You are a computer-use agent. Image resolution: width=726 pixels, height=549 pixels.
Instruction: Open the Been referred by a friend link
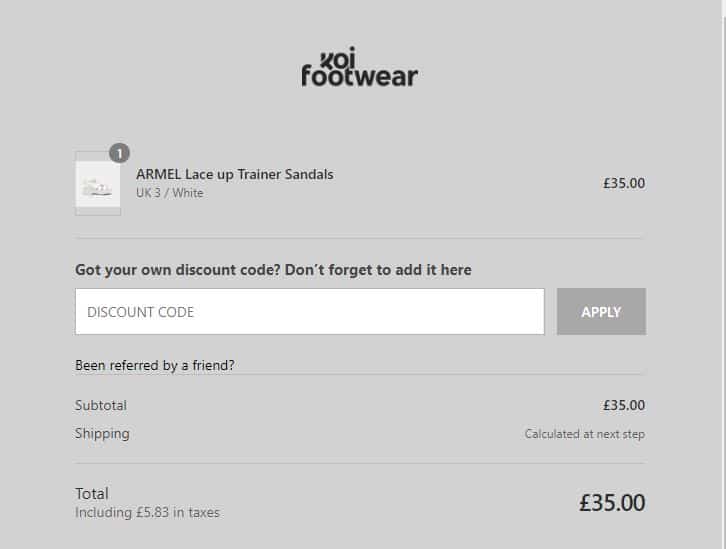(155, 365)
